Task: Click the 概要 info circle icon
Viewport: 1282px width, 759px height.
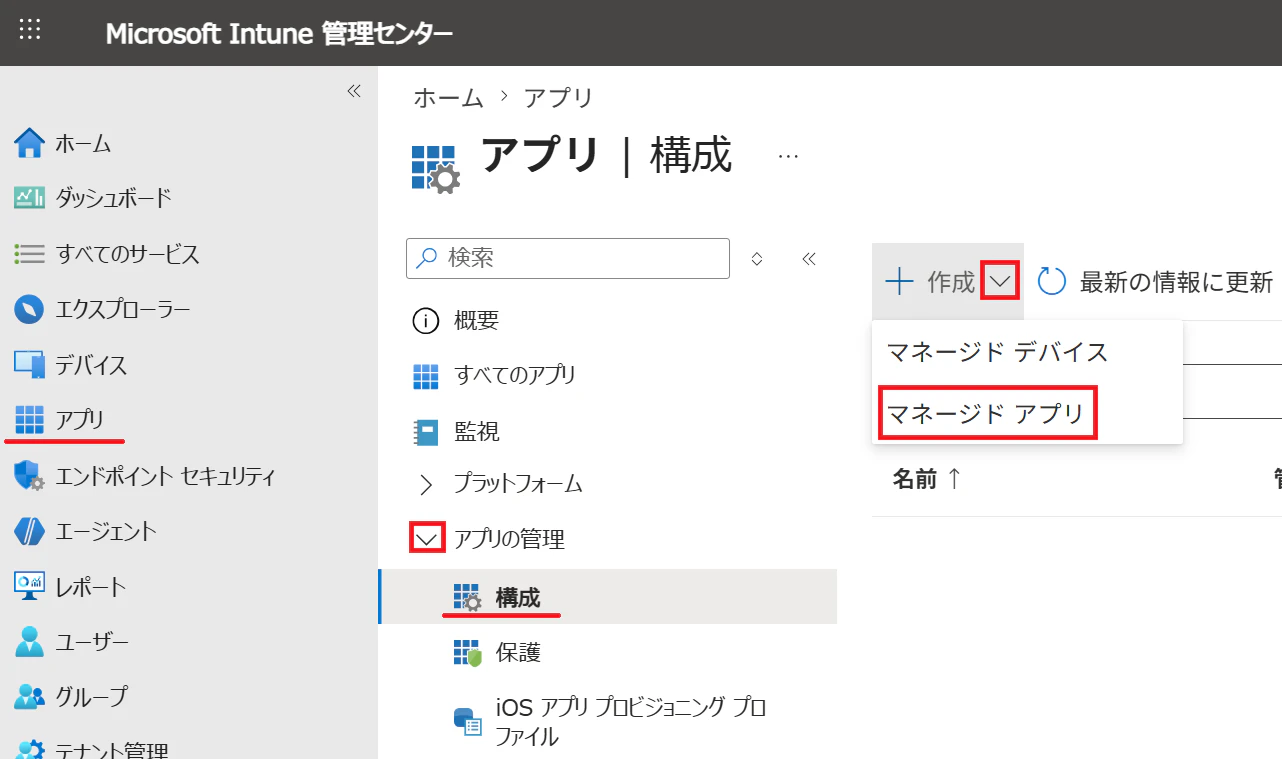Action: click(426, 321)
